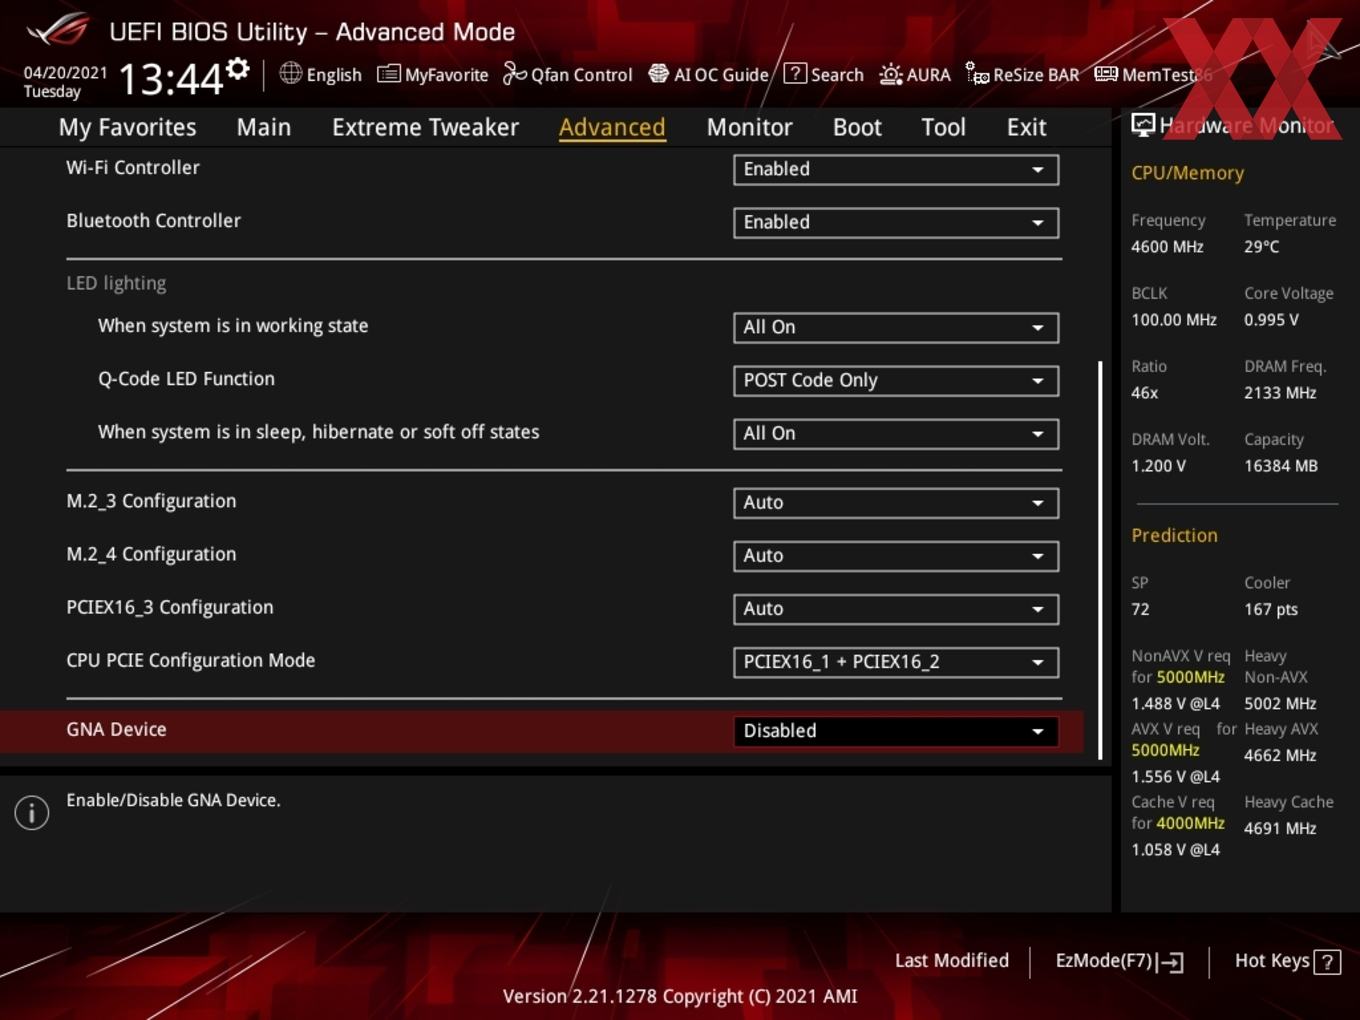This screenshot has width=1360, height=1020.
Task: Click the 16384 MB capacity value
Action: pyautogui.click(x=1281, y=465)
